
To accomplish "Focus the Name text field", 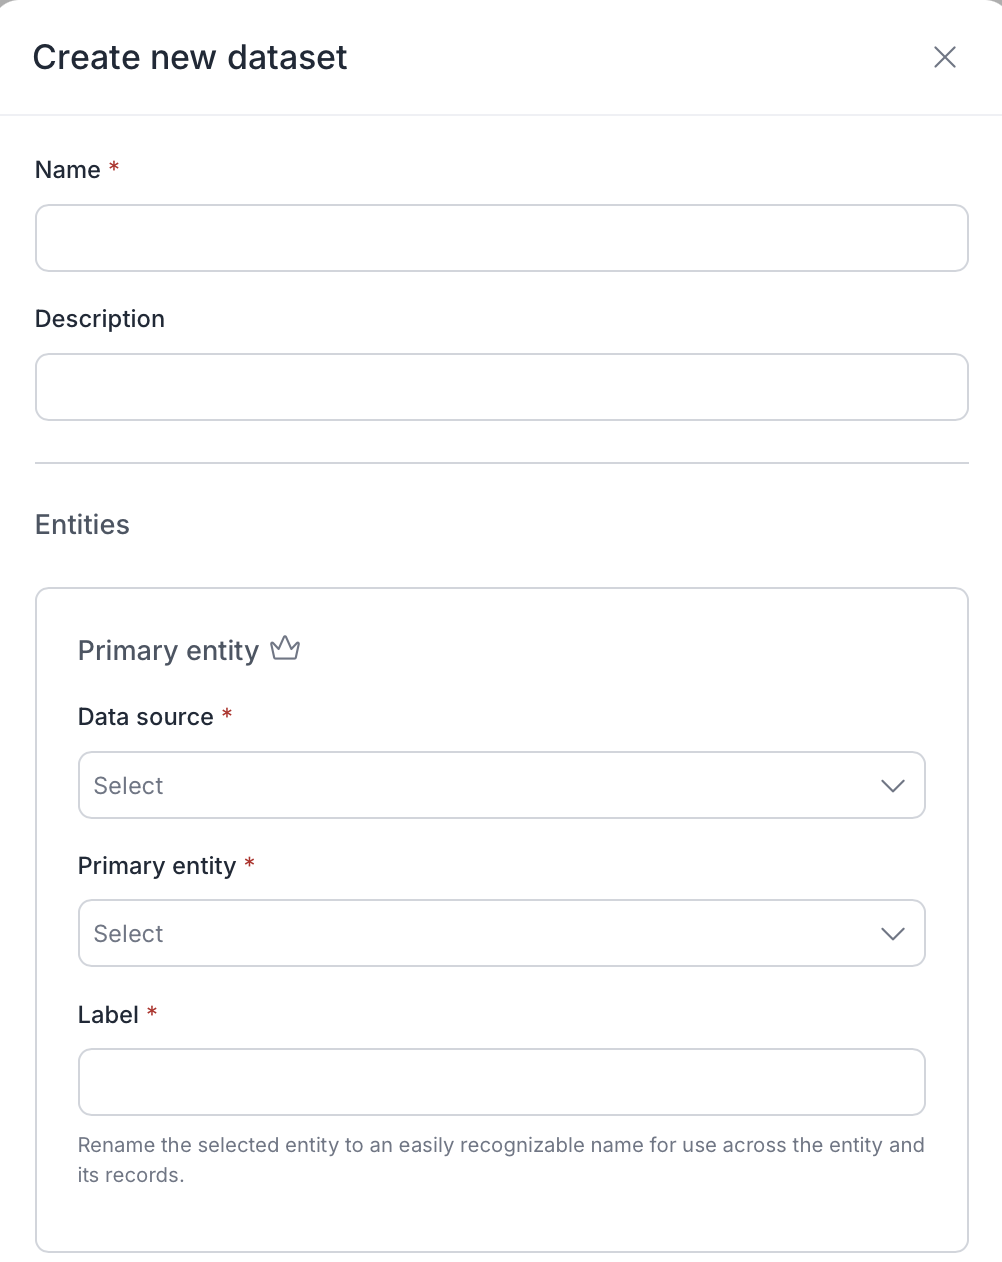I will (502, 238).
